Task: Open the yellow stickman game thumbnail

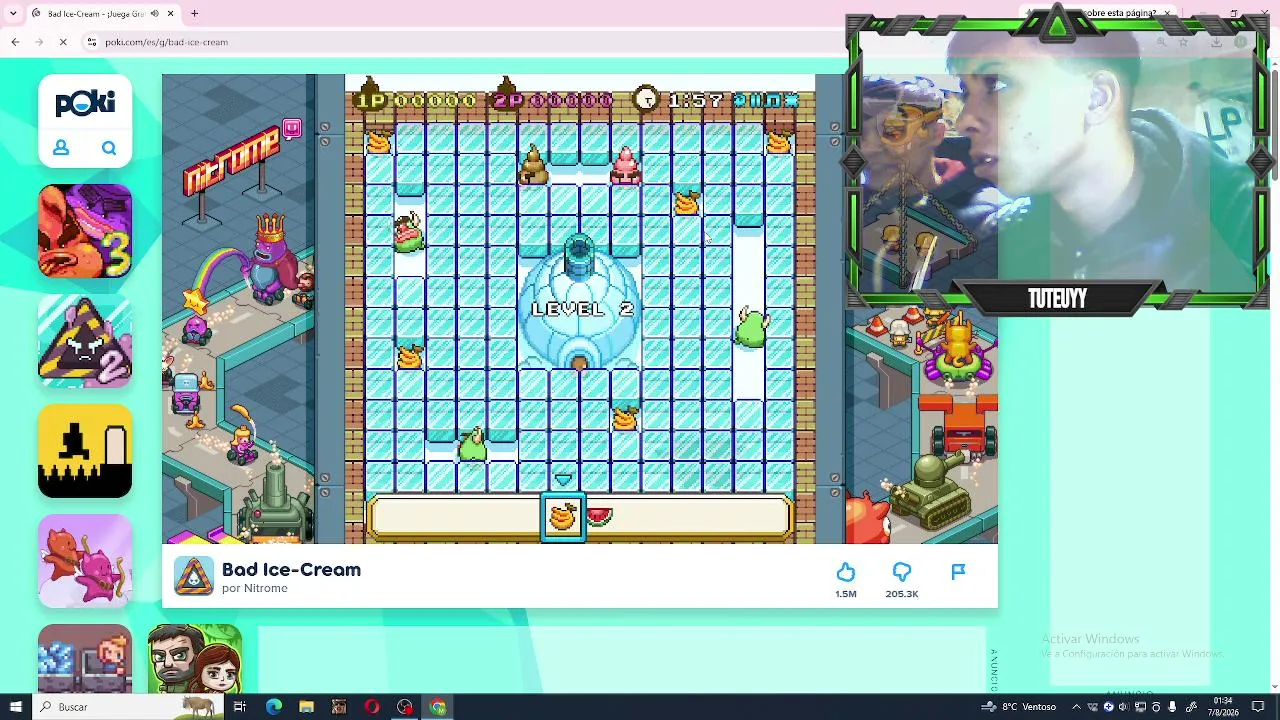Action: (85, 451)
